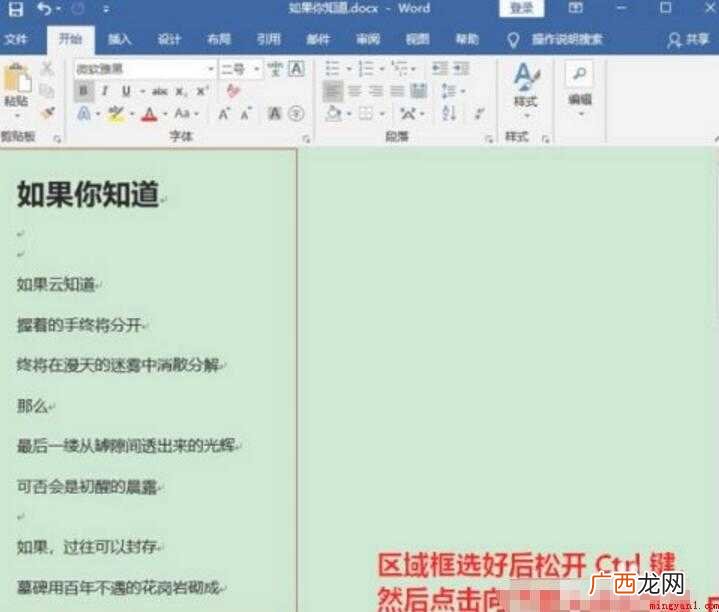Select align left paragraph button
The height and width of the screenshot is (612, 719).
[333, 91]
